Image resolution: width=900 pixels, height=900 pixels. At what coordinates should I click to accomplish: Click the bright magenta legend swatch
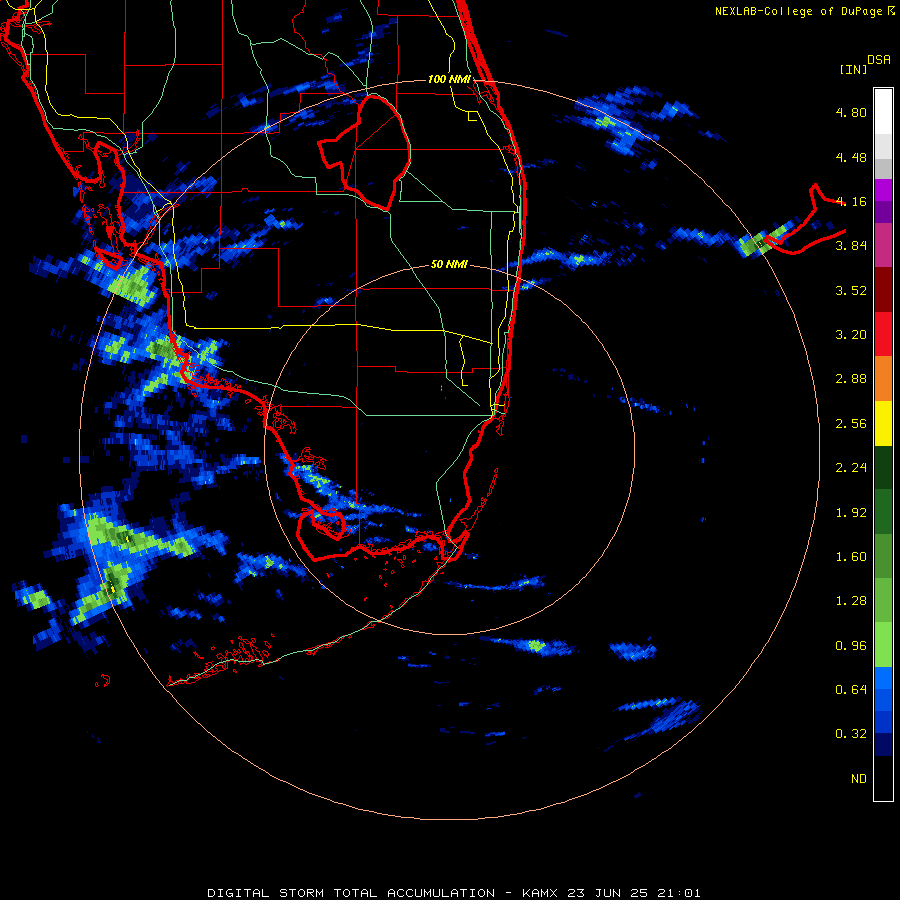point(883,190)
